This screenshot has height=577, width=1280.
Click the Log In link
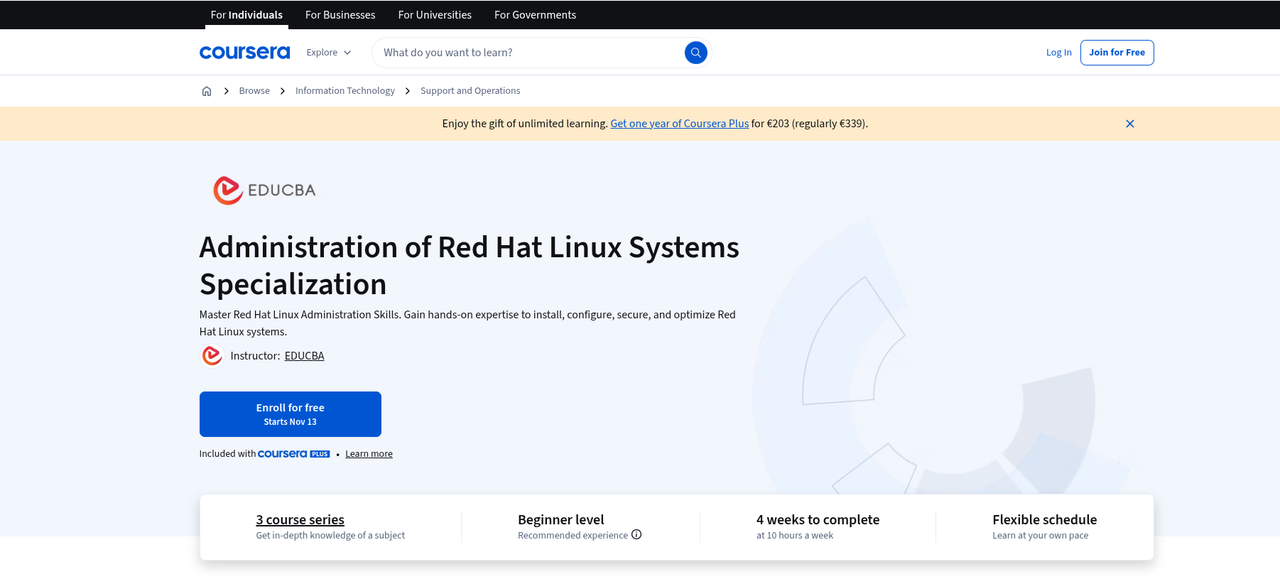coord(1059,52)
